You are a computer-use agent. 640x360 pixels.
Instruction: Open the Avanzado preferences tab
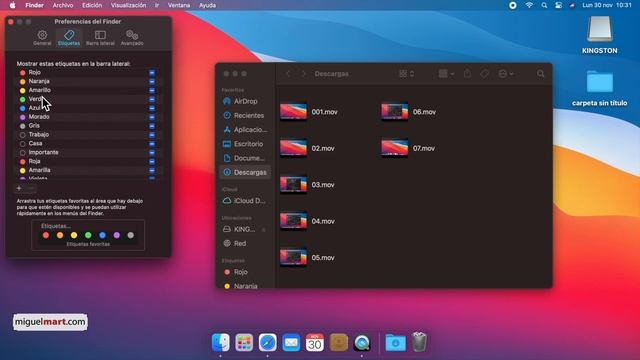coord(132,38)
